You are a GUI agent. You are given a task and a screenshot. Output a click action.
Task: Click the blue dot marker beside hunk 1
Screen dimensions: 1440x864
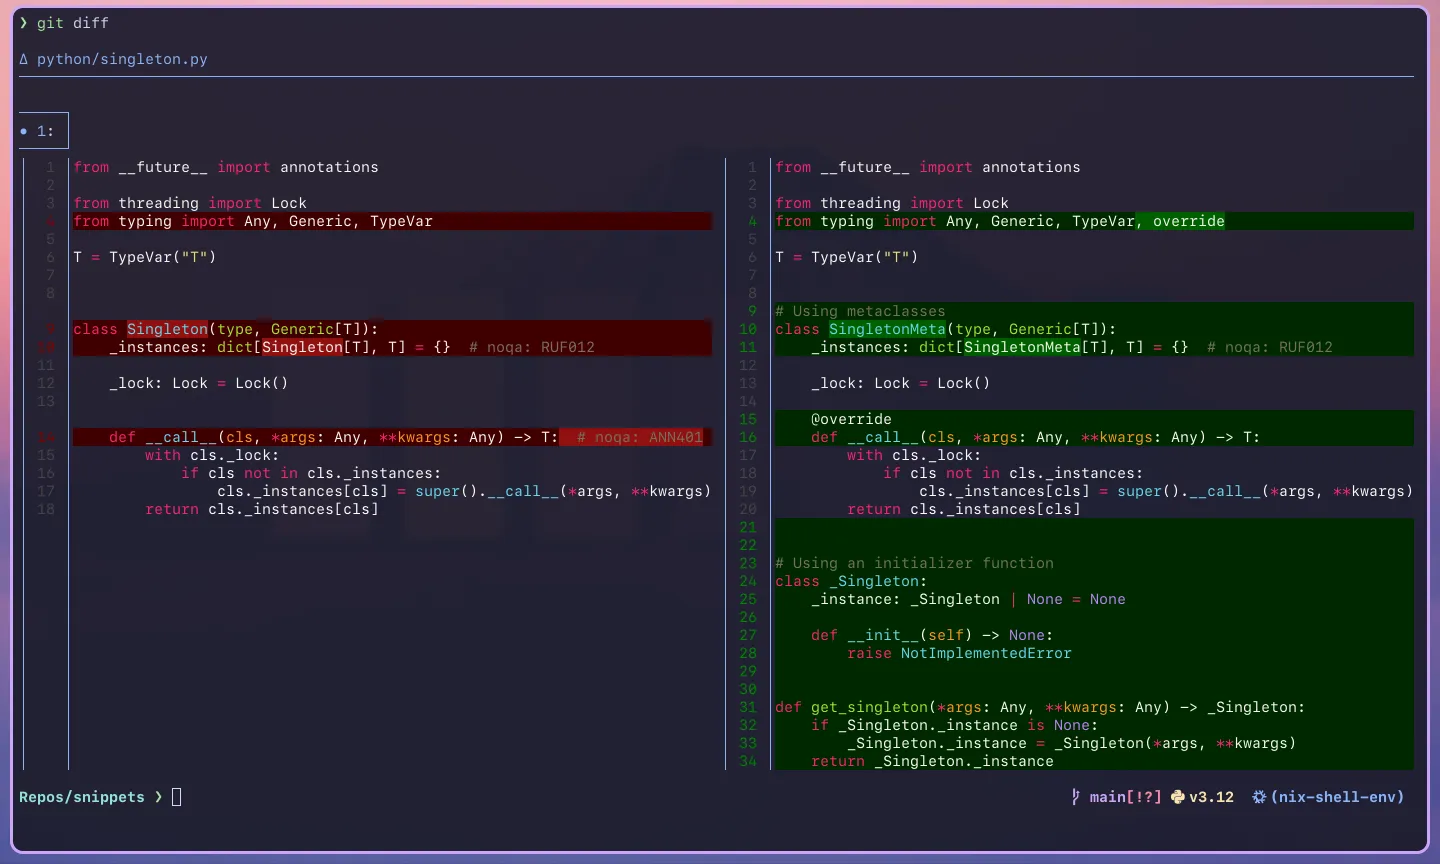pyautogui.click(x=23, y=131)
